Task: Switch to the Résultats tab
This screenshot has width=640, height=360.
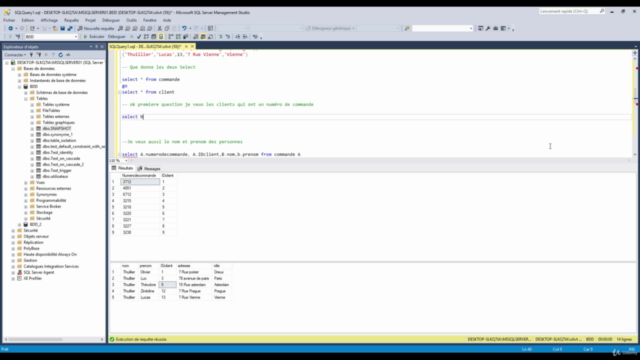Action: point(123,168)
